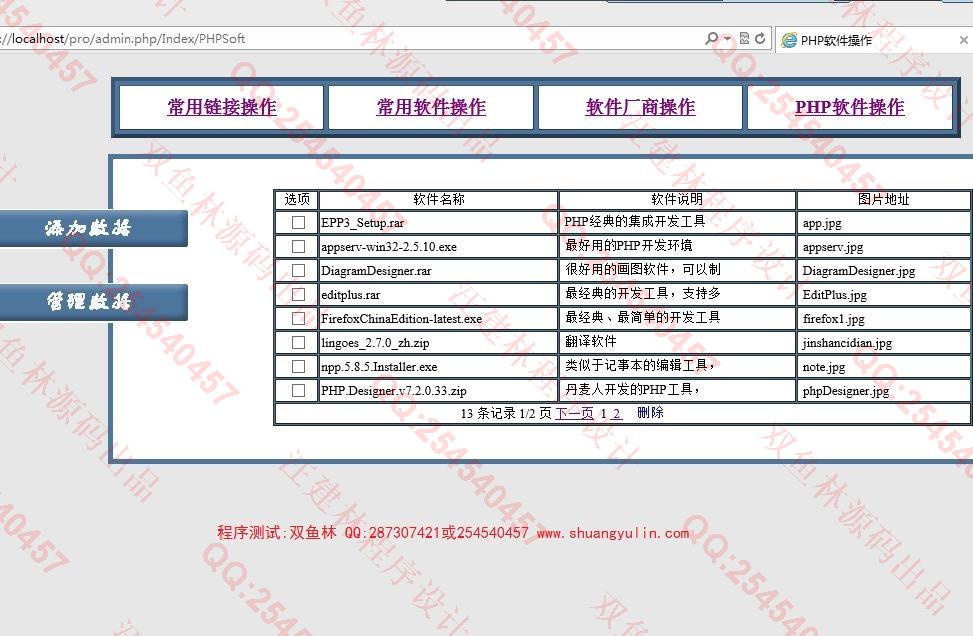Click the compatibility view icon in address bar

745,38
